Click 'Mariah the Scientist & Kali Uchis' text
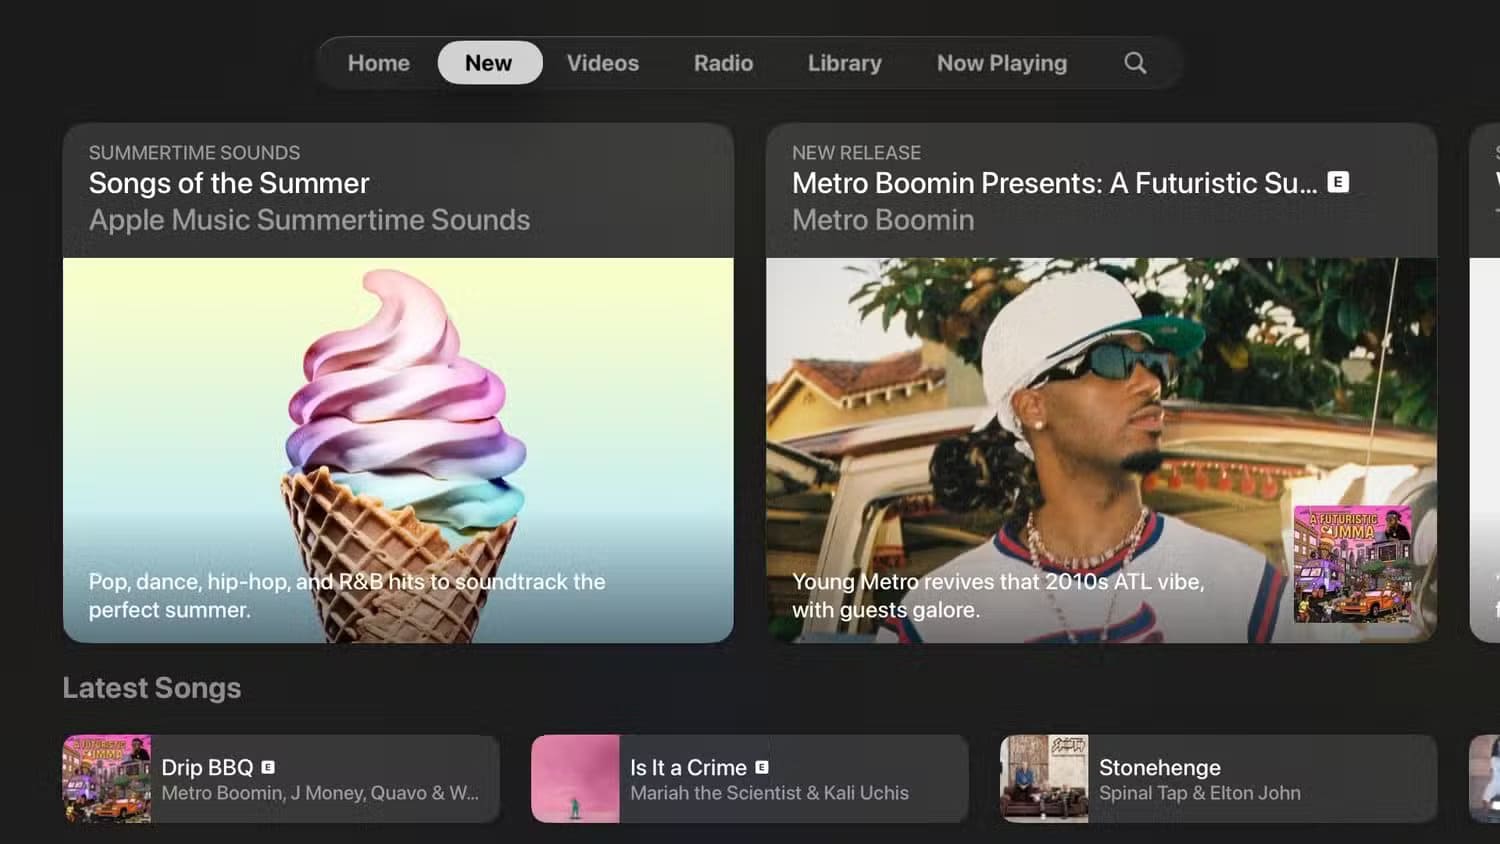Screen dimensions: 1500x844 (769, 793)
